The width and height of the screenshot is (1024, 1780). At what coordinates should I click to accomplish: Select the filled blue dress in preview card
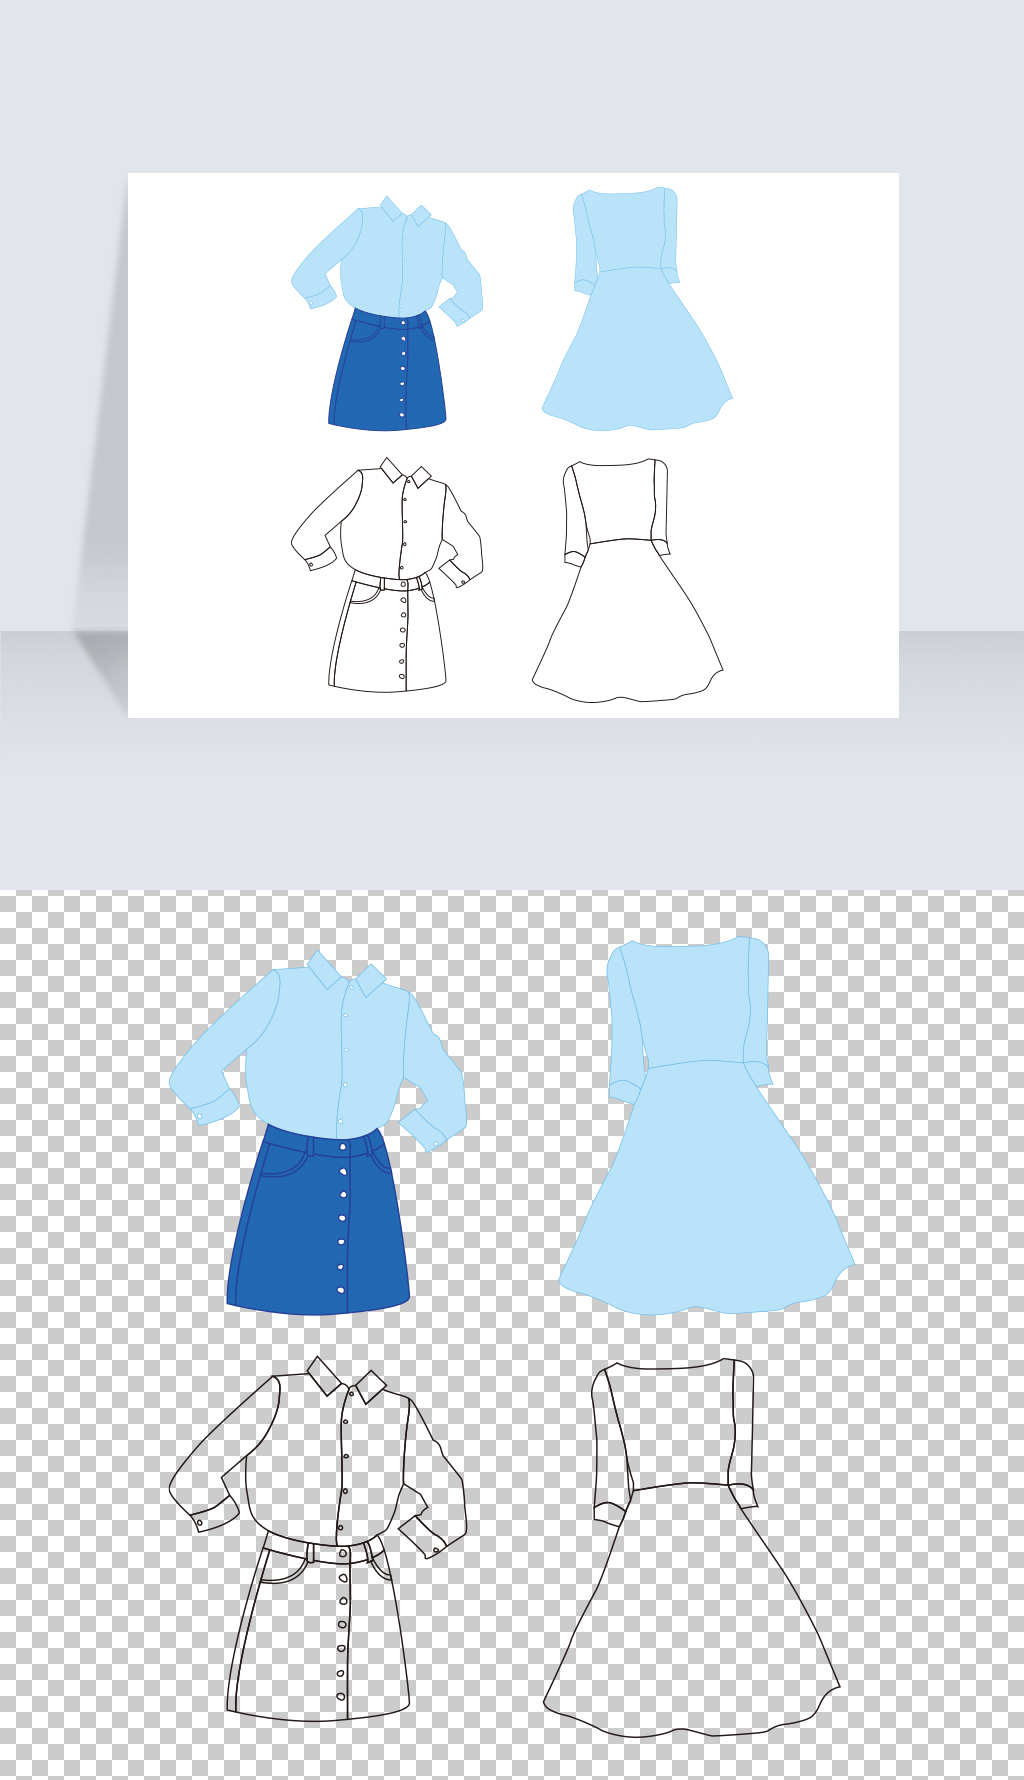(x=637, y=309)
